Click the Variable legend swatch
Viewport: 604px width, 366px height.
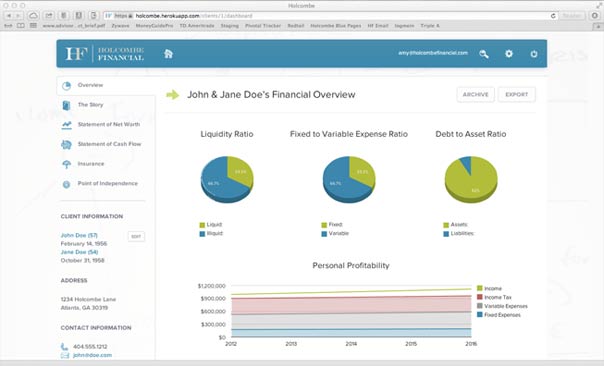coord(324,234)
